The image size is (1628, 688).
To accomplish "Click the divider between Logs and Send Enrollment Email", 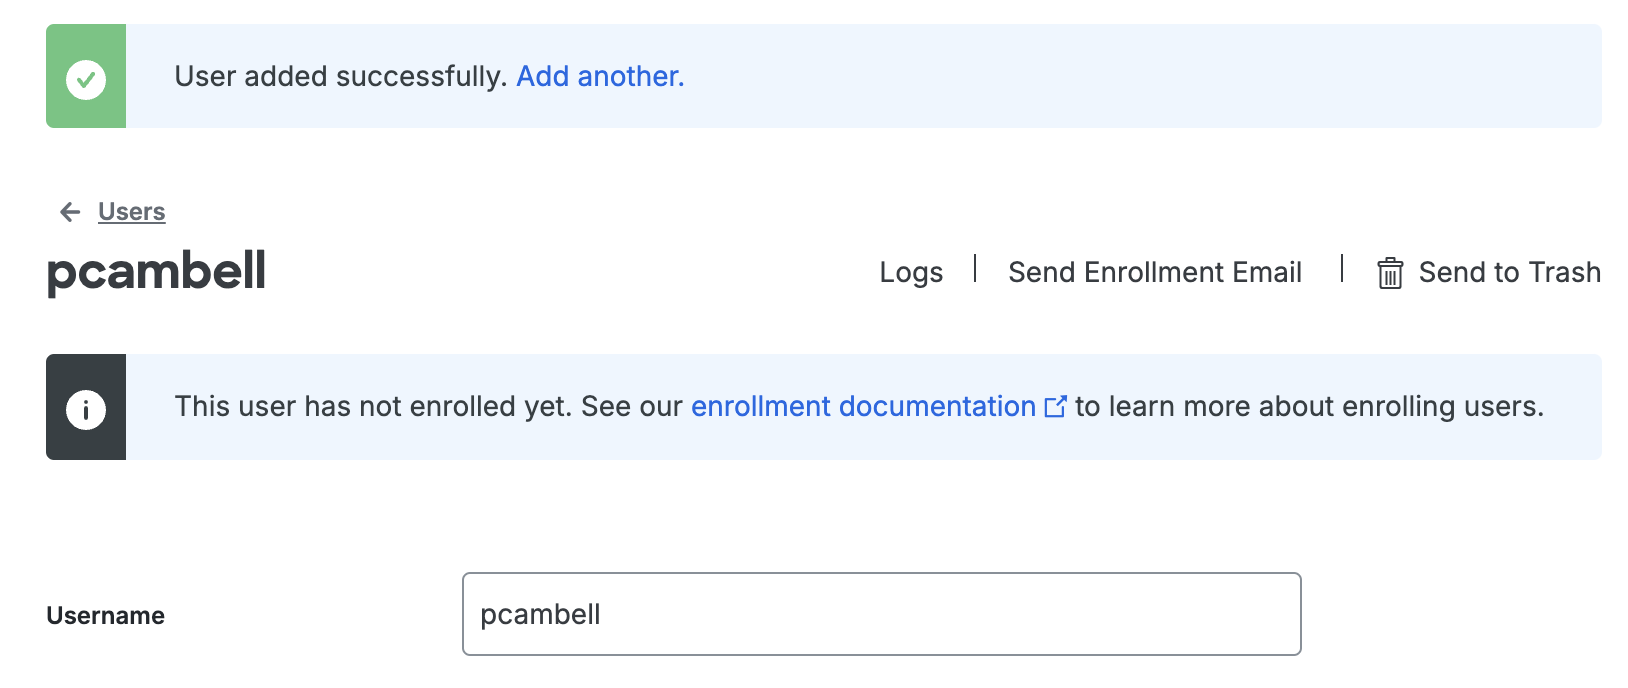I will (x=975, y=269).
